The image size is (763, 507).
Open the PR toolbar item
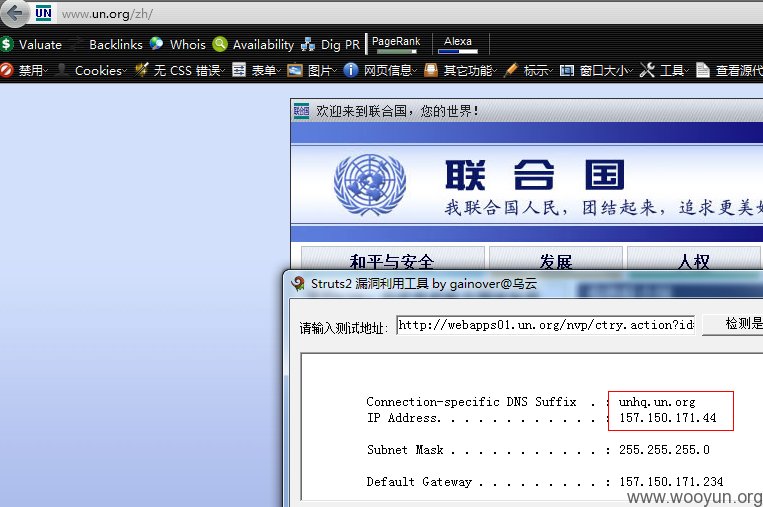[352, 45]
